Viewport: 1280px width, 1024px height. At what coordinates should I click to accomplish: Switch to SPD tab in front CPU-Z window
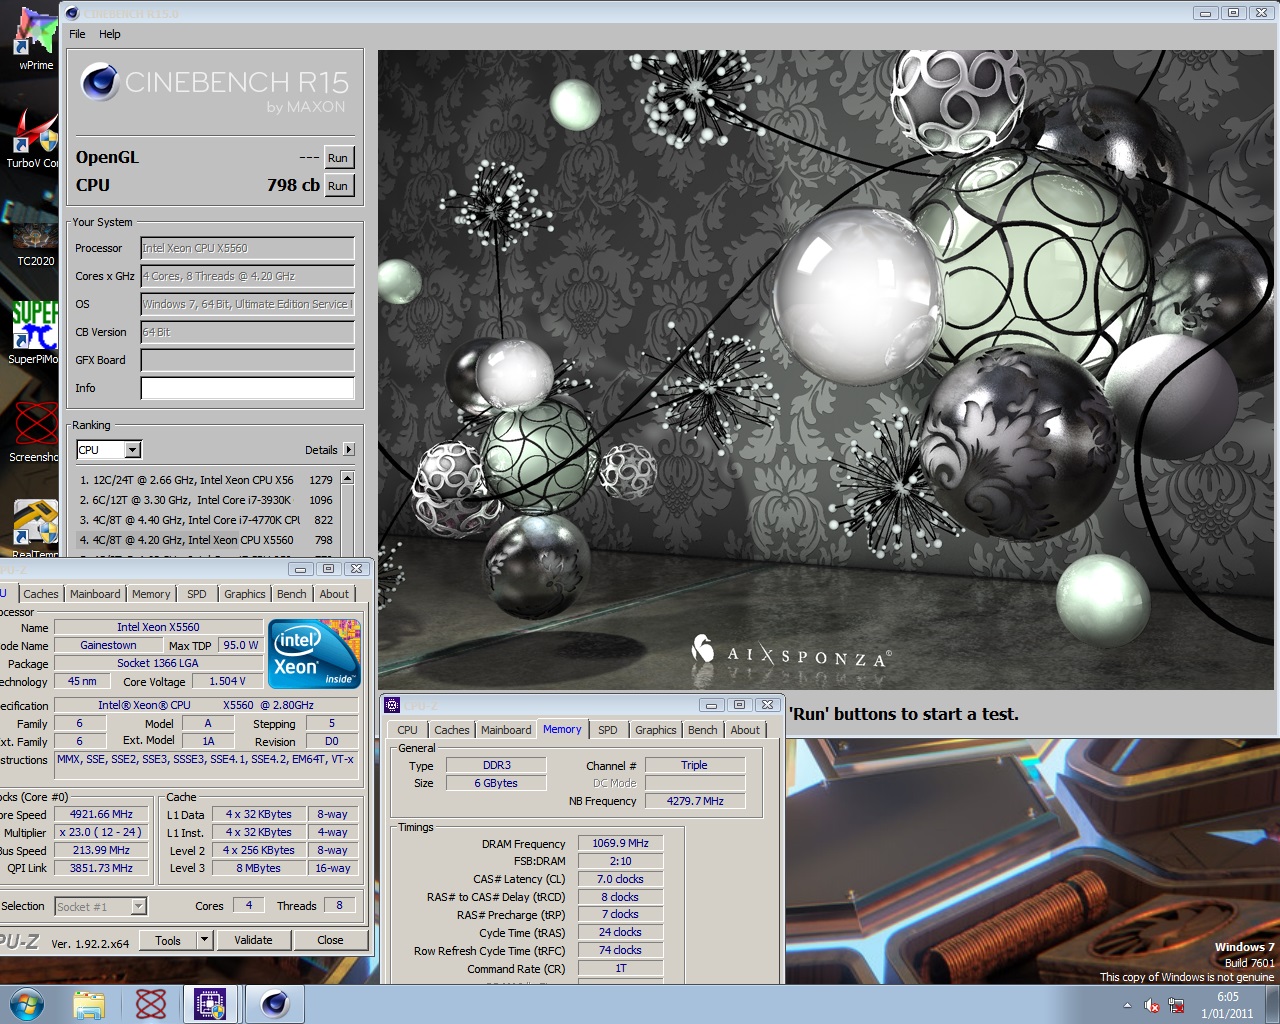(197, 594)
